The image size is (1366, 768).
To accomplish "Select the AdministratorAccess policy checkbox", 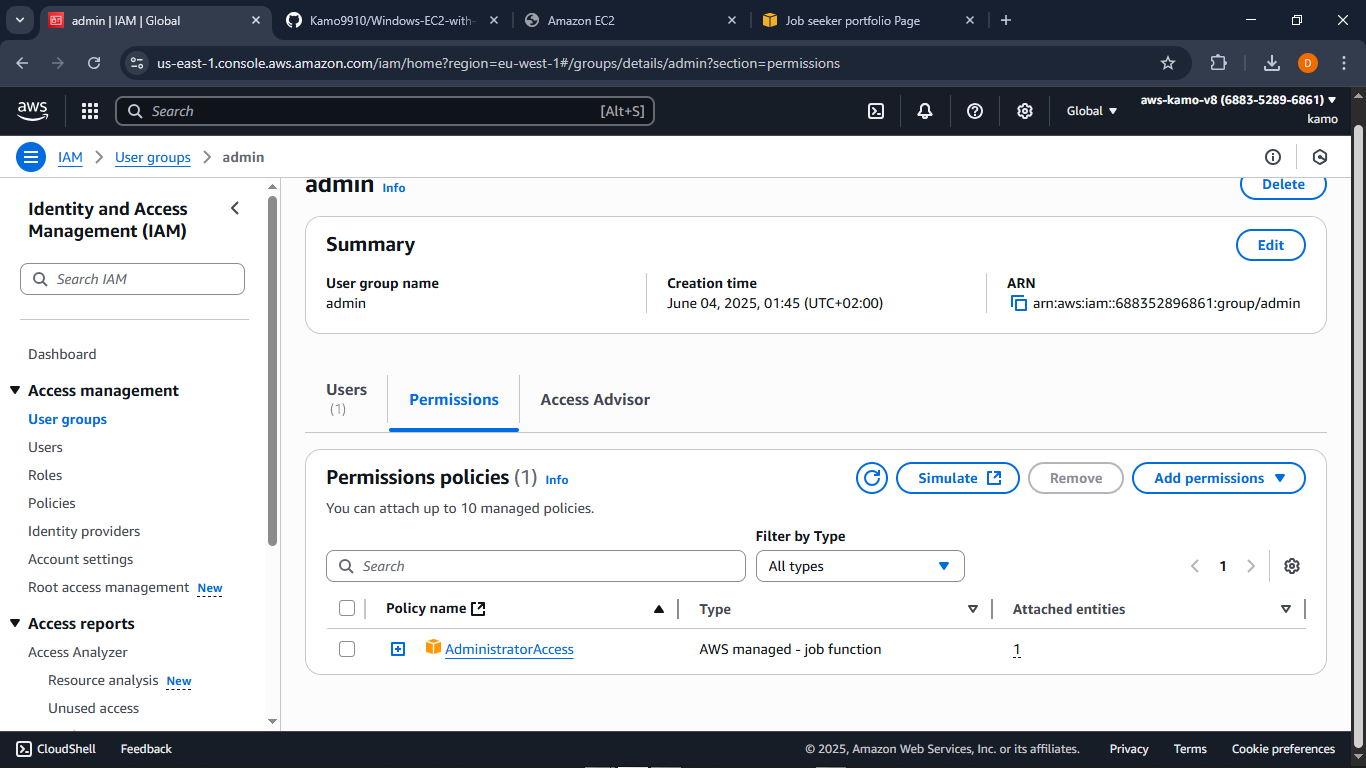I will (347, 648).
